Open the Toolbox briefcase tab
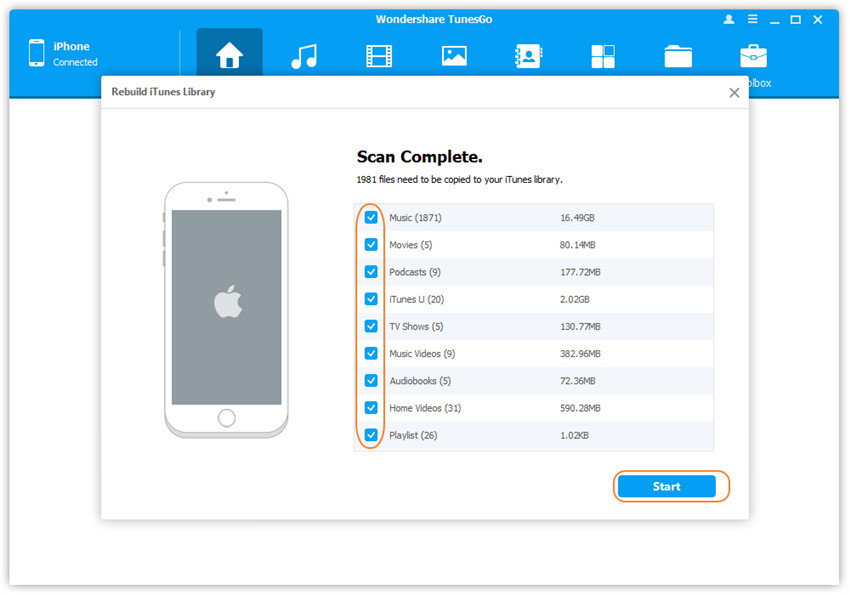The image size is (850, 595). (752, 57)
